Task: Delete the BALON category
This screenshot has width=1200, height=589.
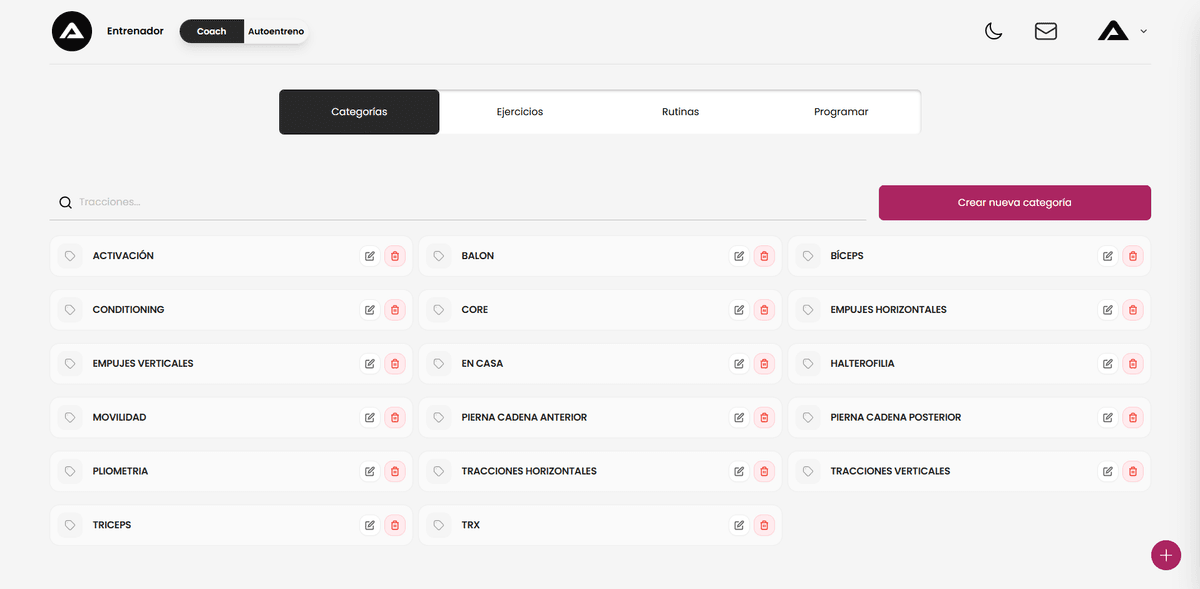Action: 764,256
